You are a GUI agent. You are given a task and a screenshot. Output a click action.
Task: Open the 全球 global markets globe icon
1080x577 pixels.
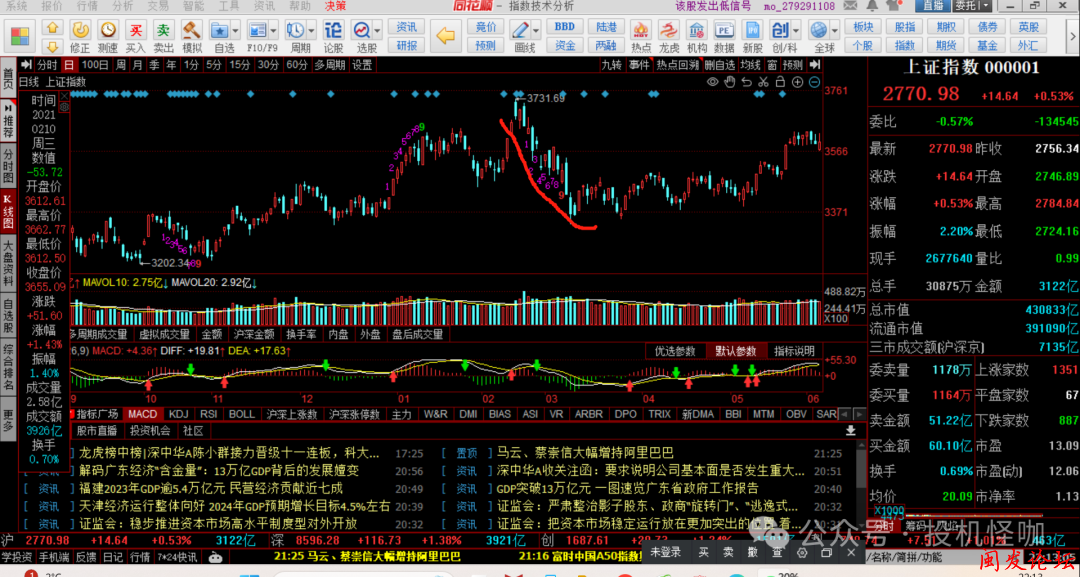click(819, 30)
